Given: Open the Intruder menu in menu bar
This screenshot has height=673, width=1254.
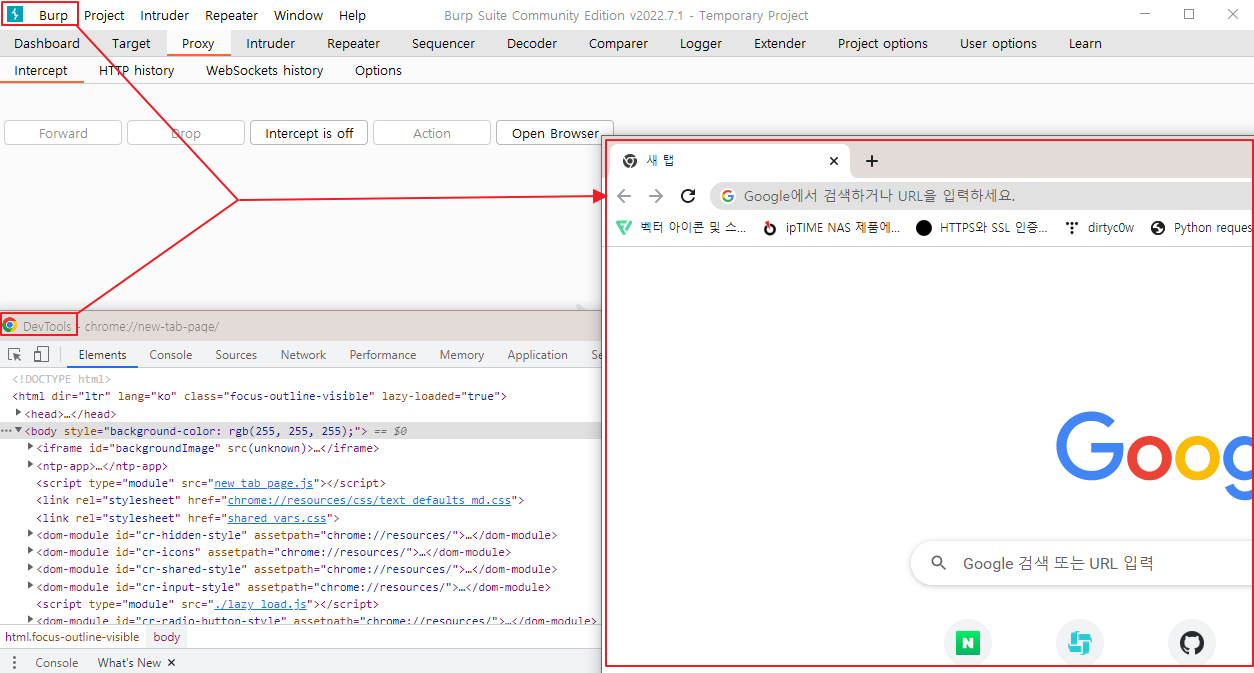Looking at the screenshot, I should pos(165,15).
